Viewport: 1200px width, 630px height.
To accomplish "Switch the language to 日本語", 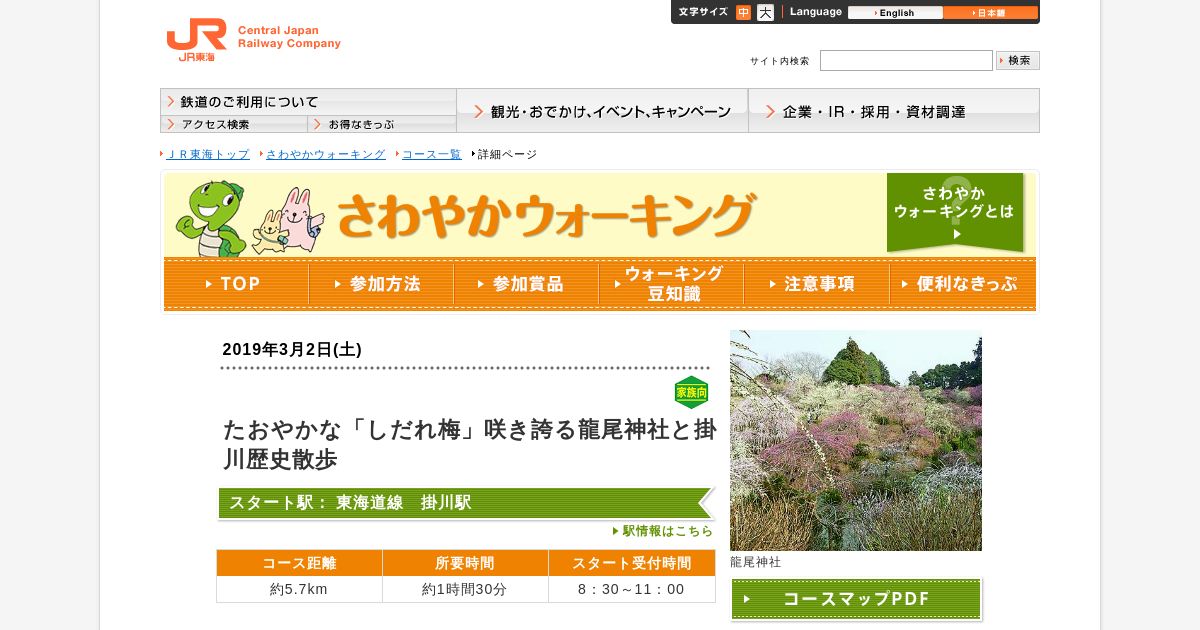I will pyautogui.click(x=991, y=13).
